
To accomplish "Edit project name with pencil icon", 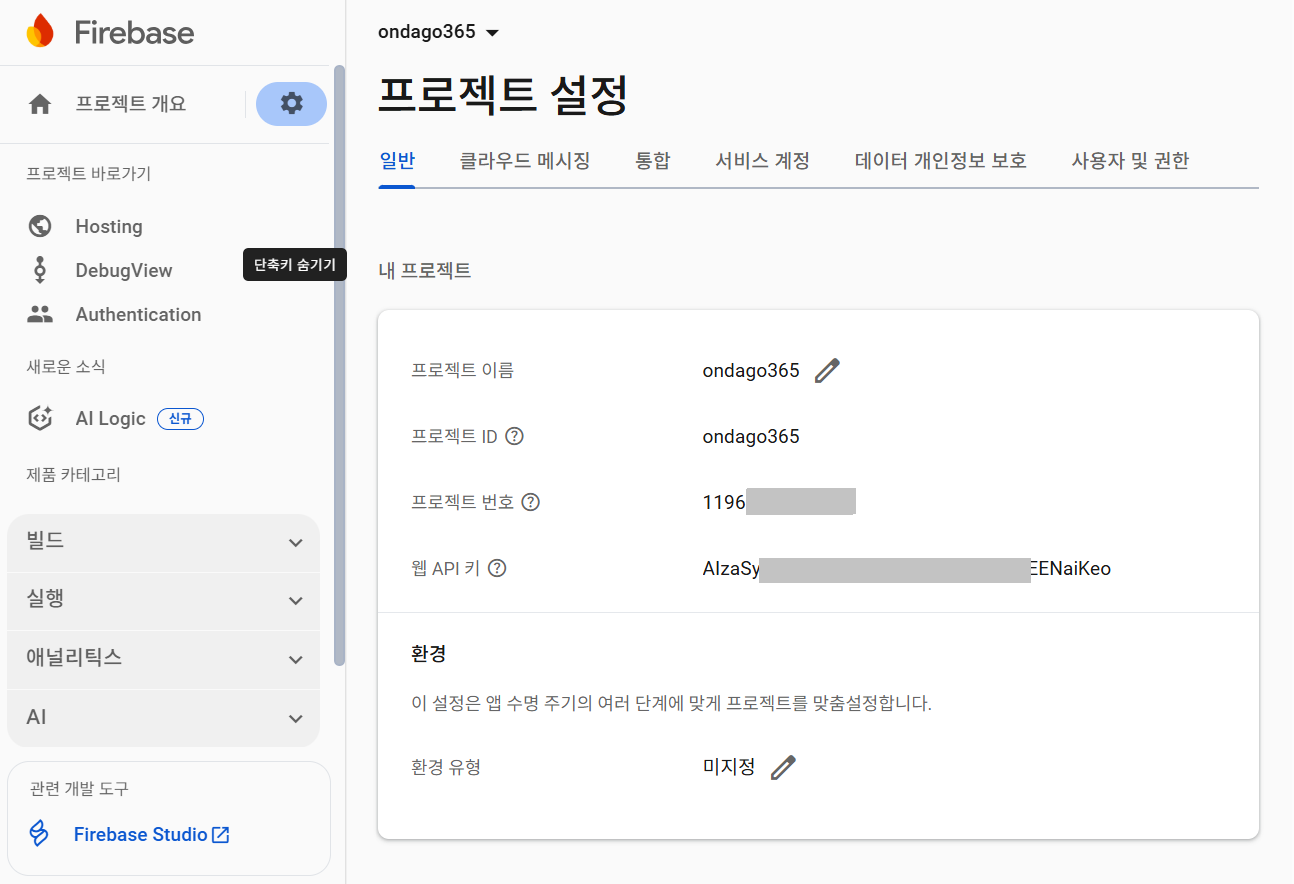I will click(x=827, y=371).
